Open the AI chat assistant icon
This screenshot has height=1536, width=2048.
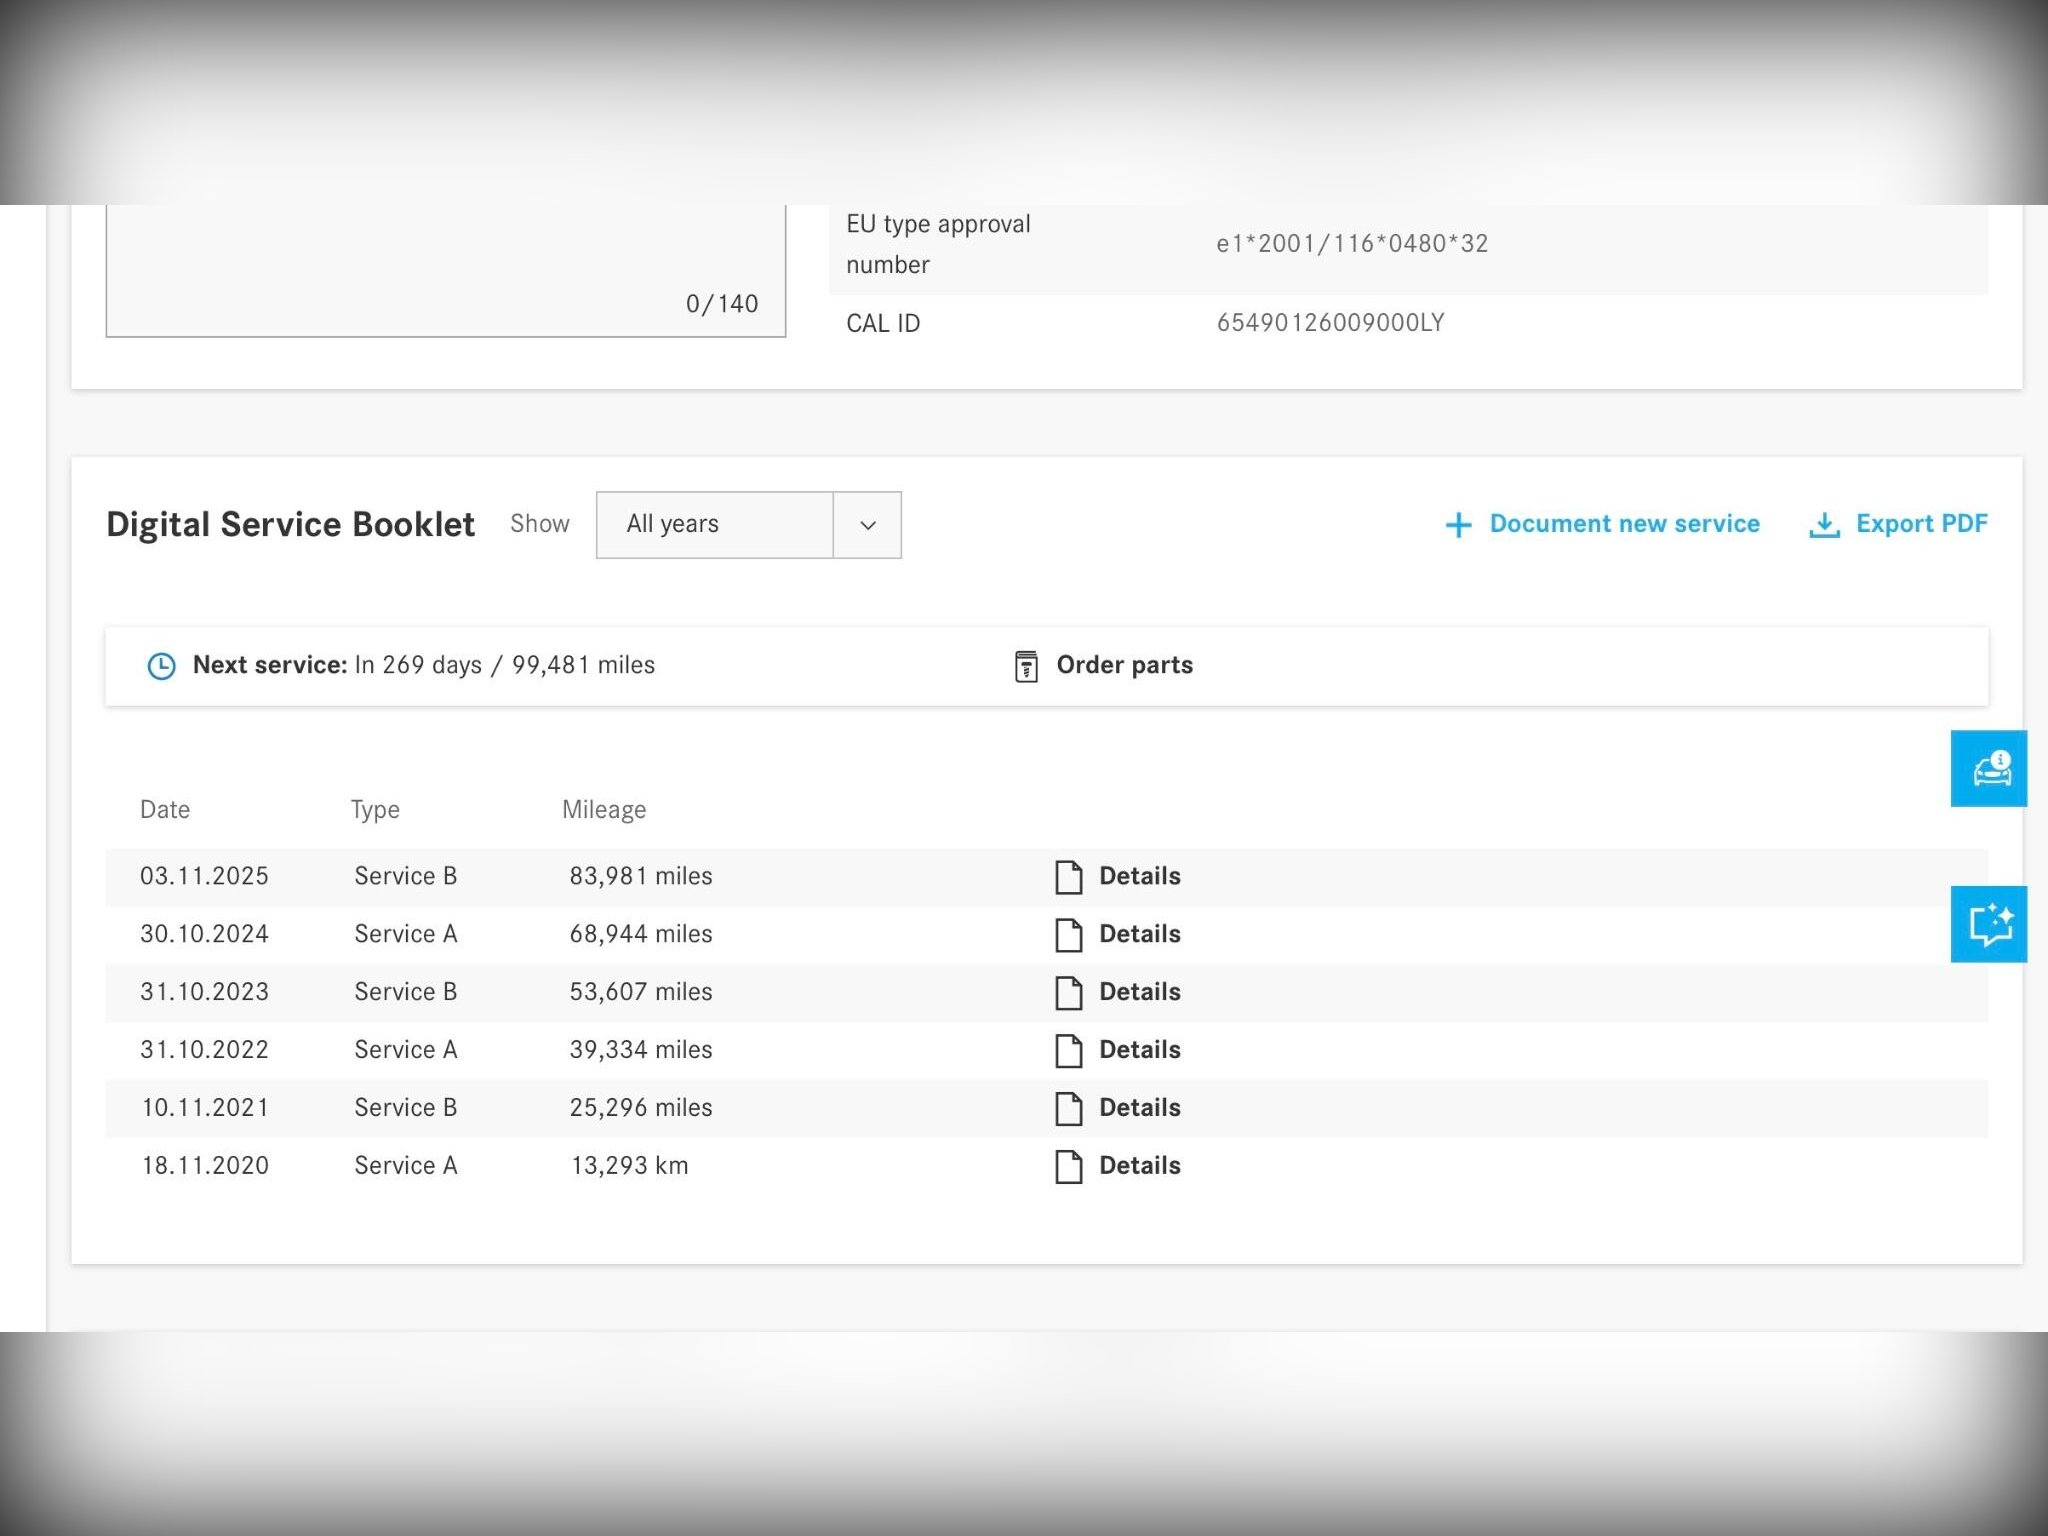click(1988, 924)
